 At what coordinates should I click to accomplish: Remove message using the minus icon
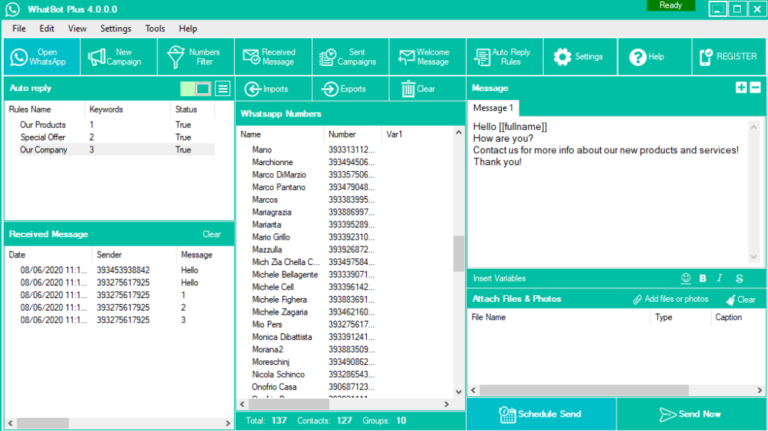tap(756, 88)
